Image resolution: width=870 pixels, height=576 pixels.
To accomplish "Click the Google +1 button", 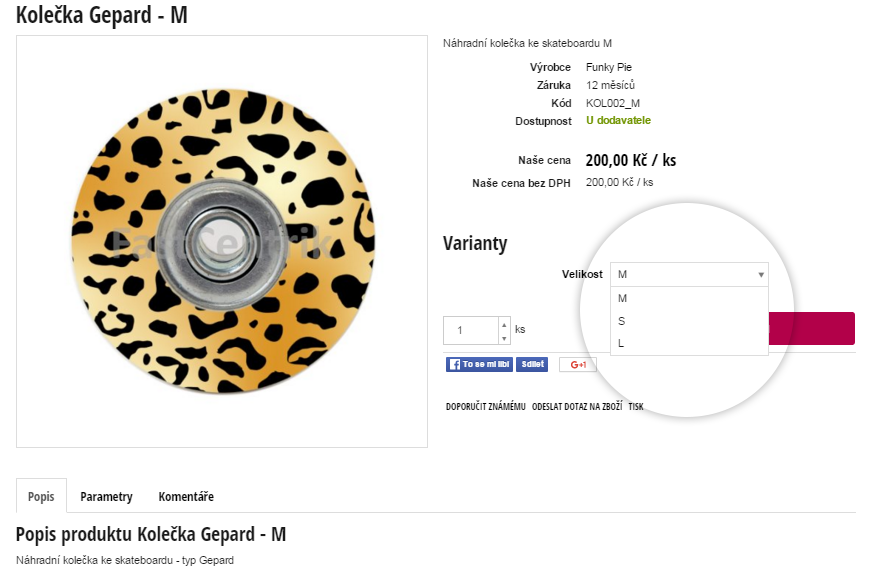I will [578, 365].
